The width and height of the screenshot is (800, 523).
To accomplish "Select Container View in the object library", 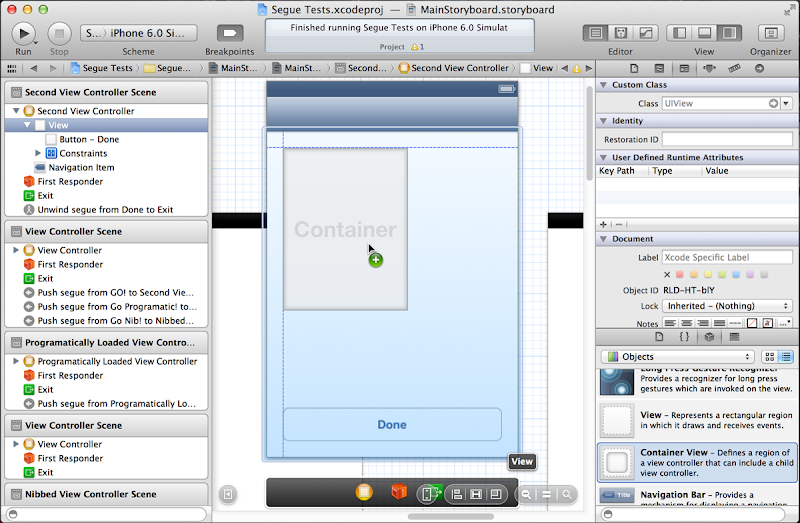I will pos(697,462).
